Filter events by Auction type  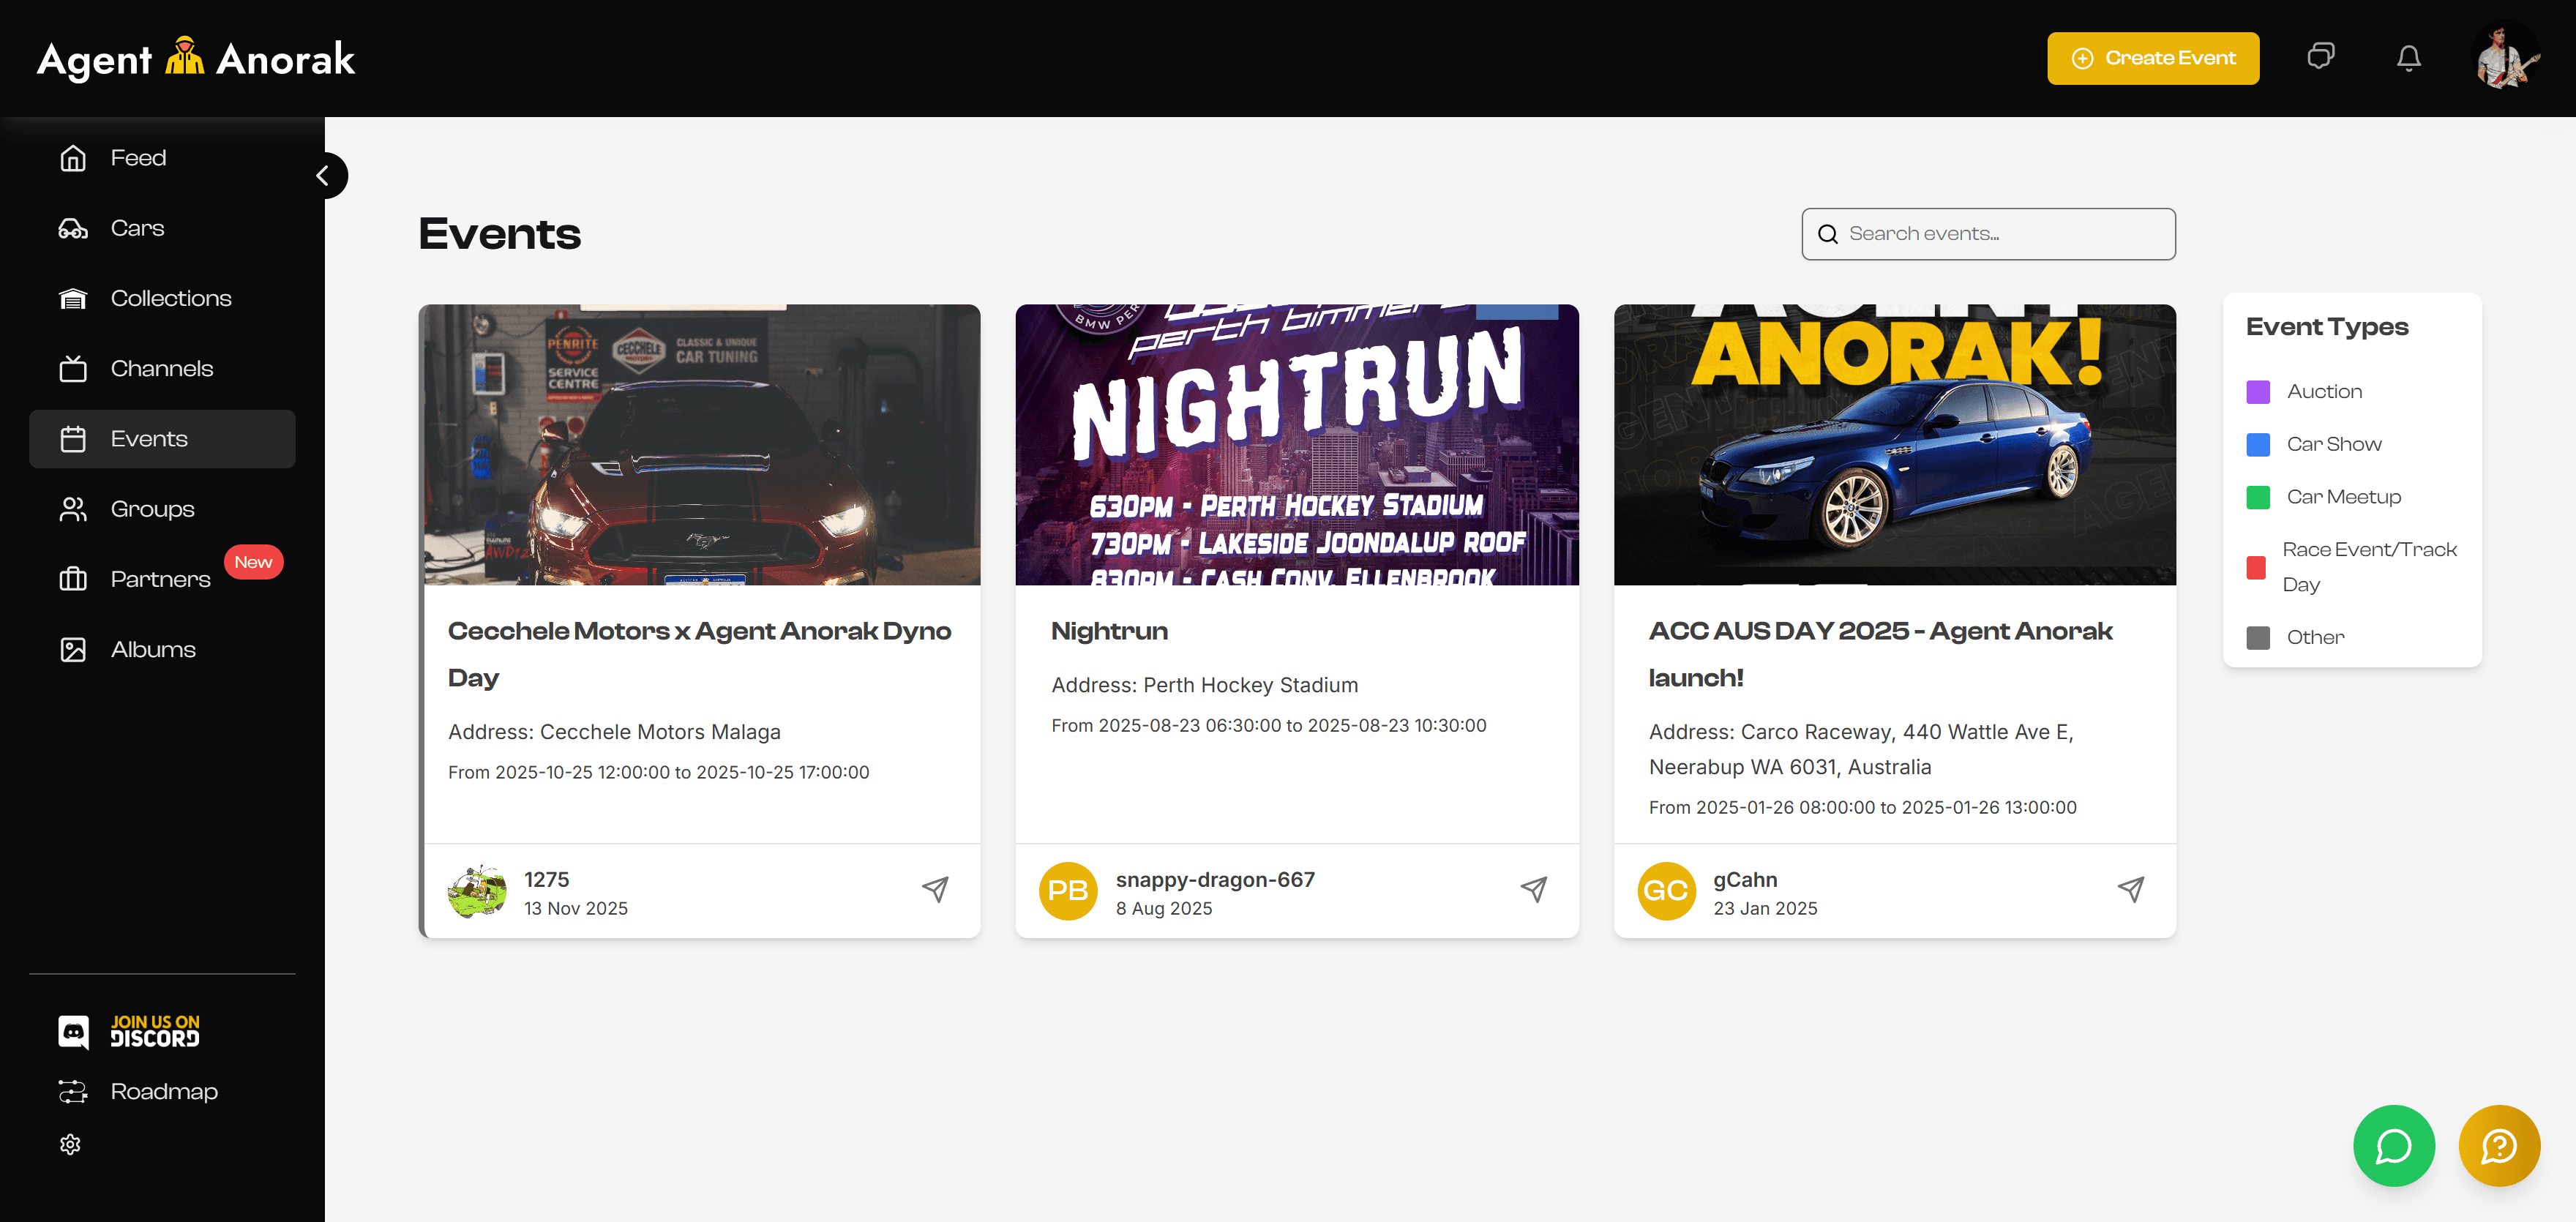(x=2323, y=391)
